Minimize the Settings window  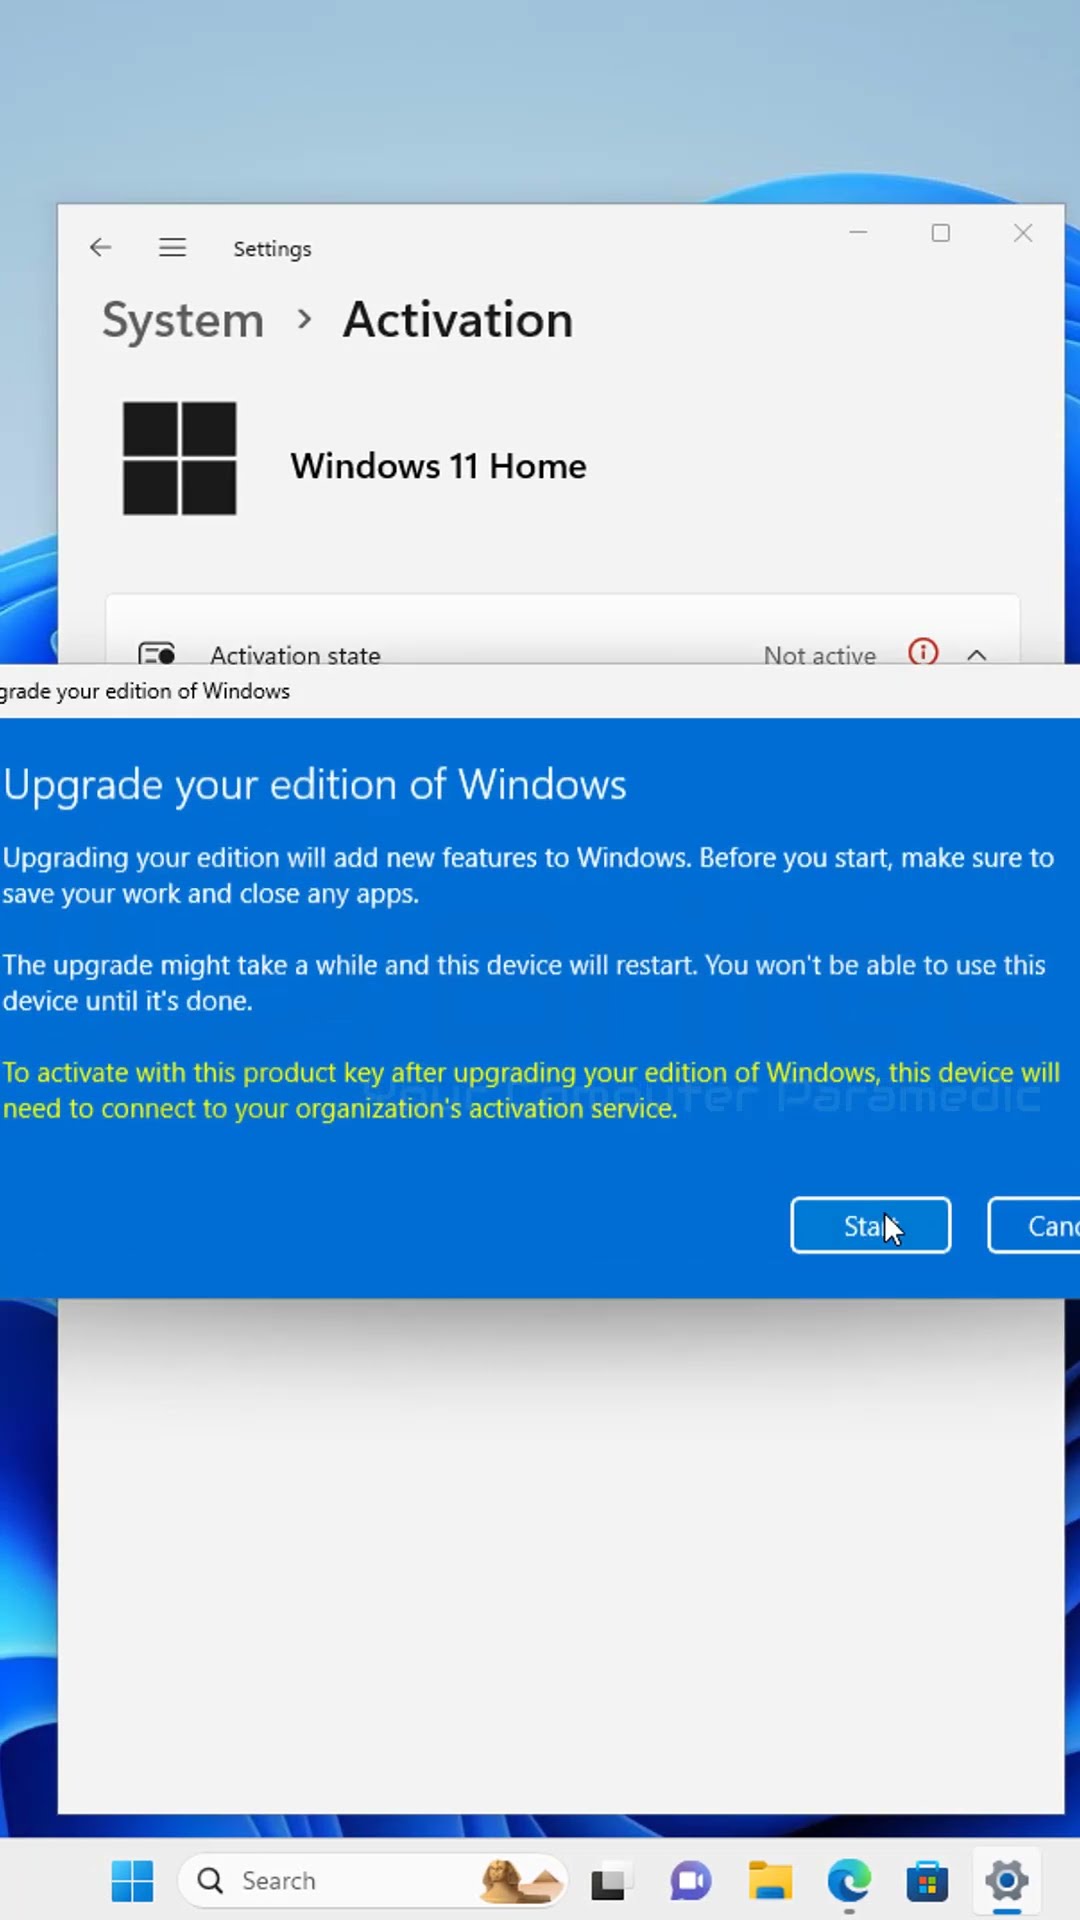click(x=858, y=232)
